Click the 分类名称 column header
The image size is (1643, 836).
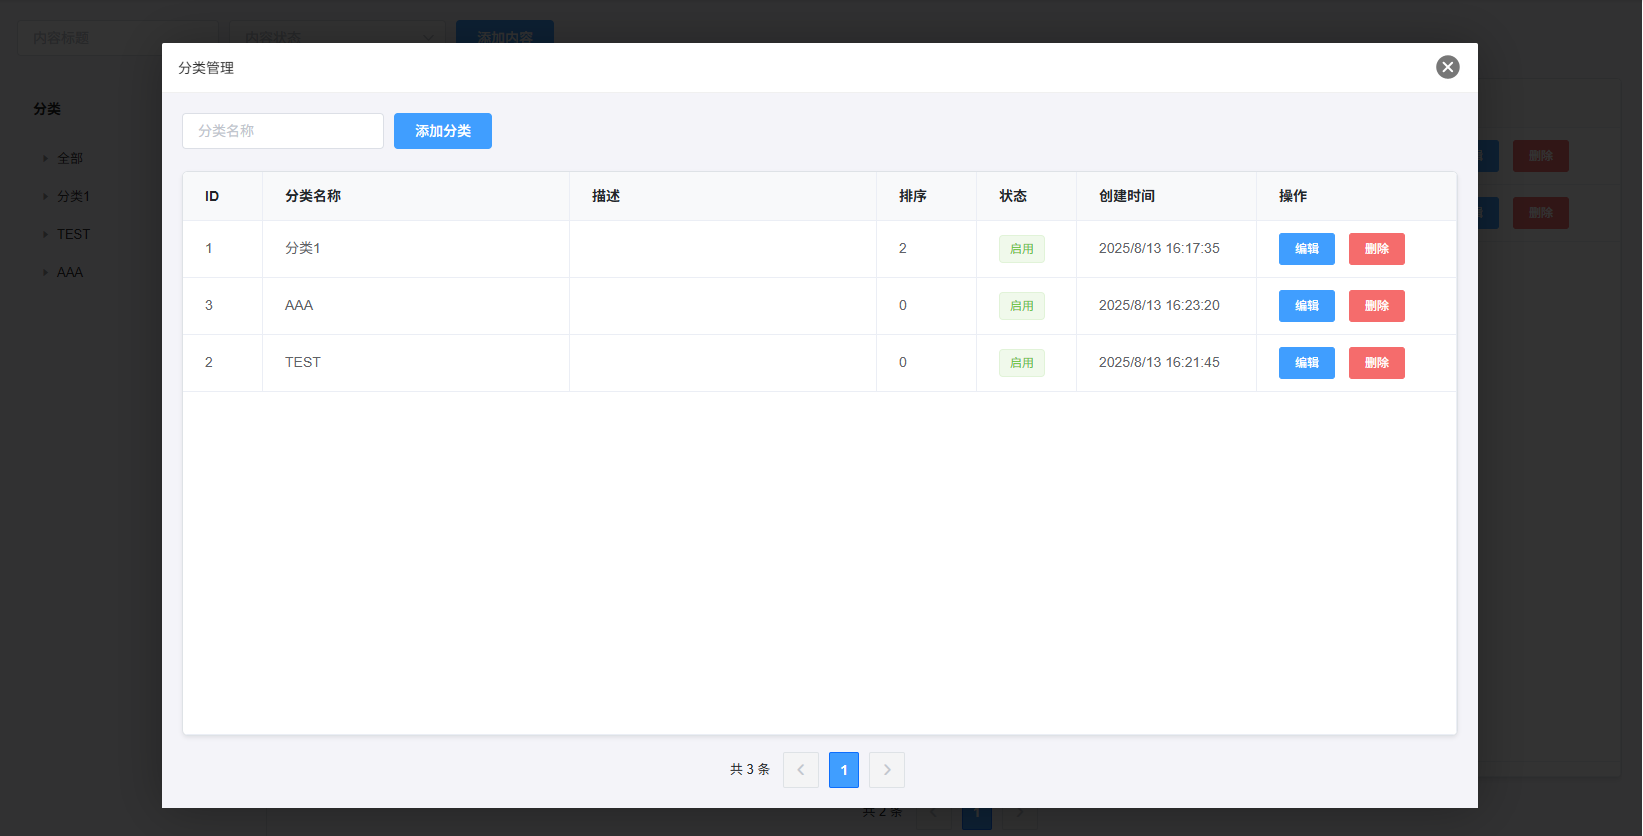(313, 196)
